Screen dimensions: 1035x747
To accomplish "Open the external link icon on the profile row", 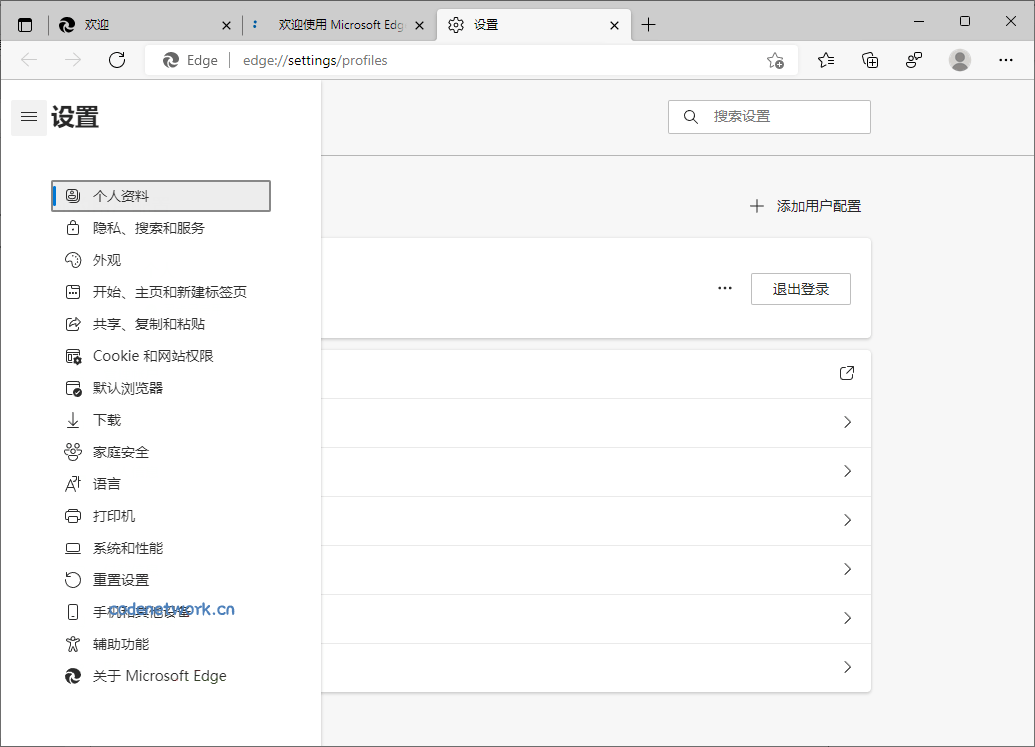I will (847, 372).
